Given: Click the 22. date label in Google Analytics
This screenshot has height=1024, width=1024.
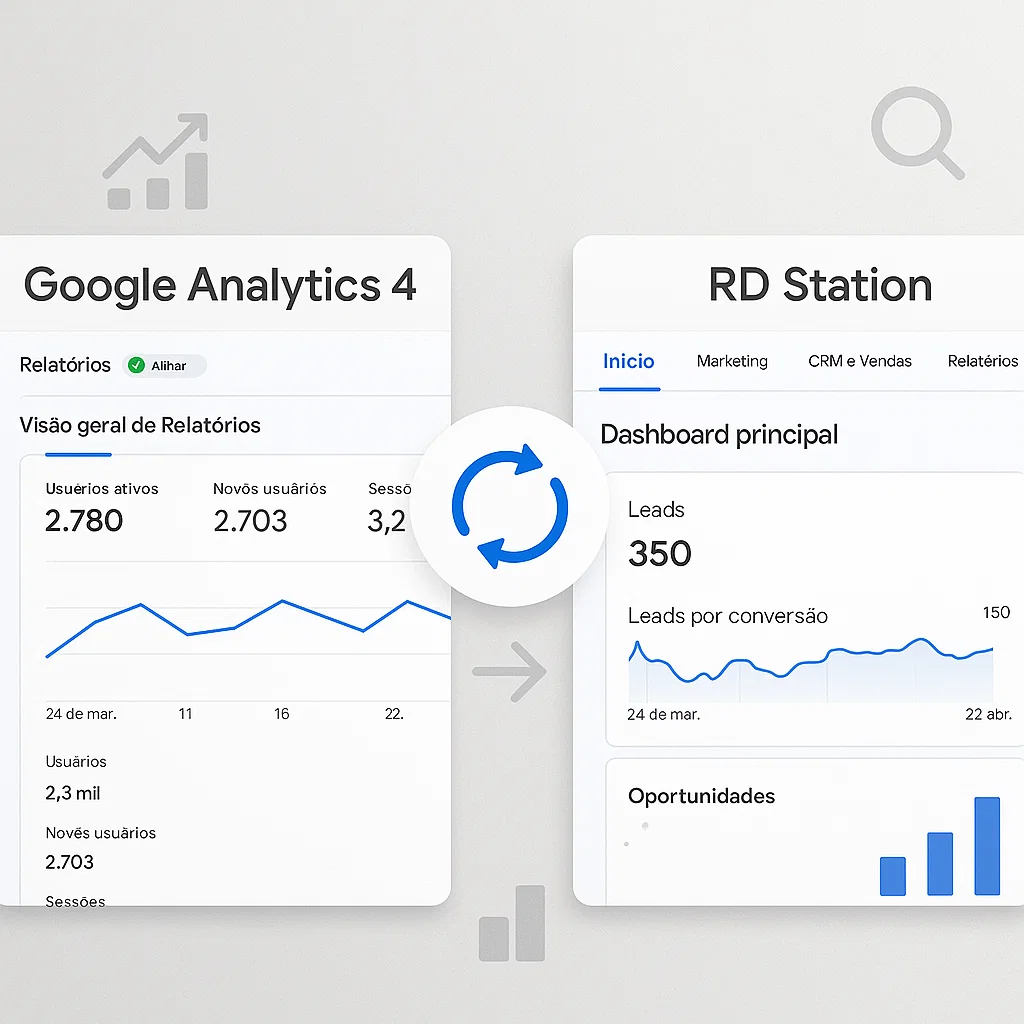Looking at the screenshot, I should (x=394, y=714).
